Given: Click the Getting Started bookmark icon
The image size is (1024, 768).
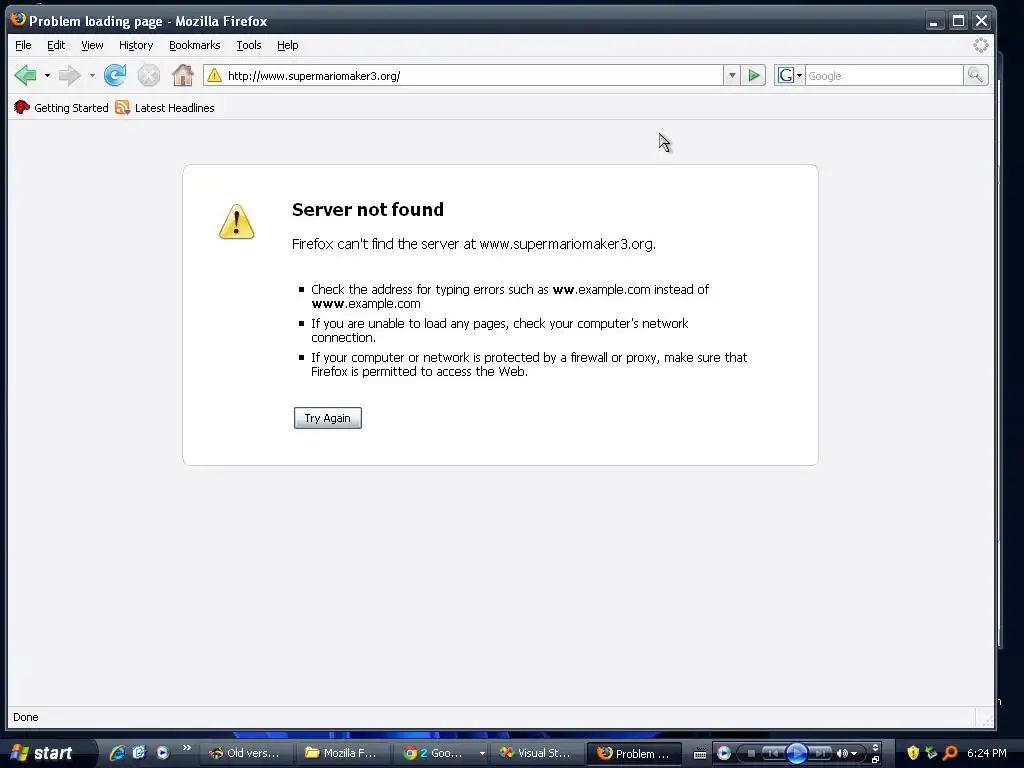Looking at the screenshot, I should 22,108.
